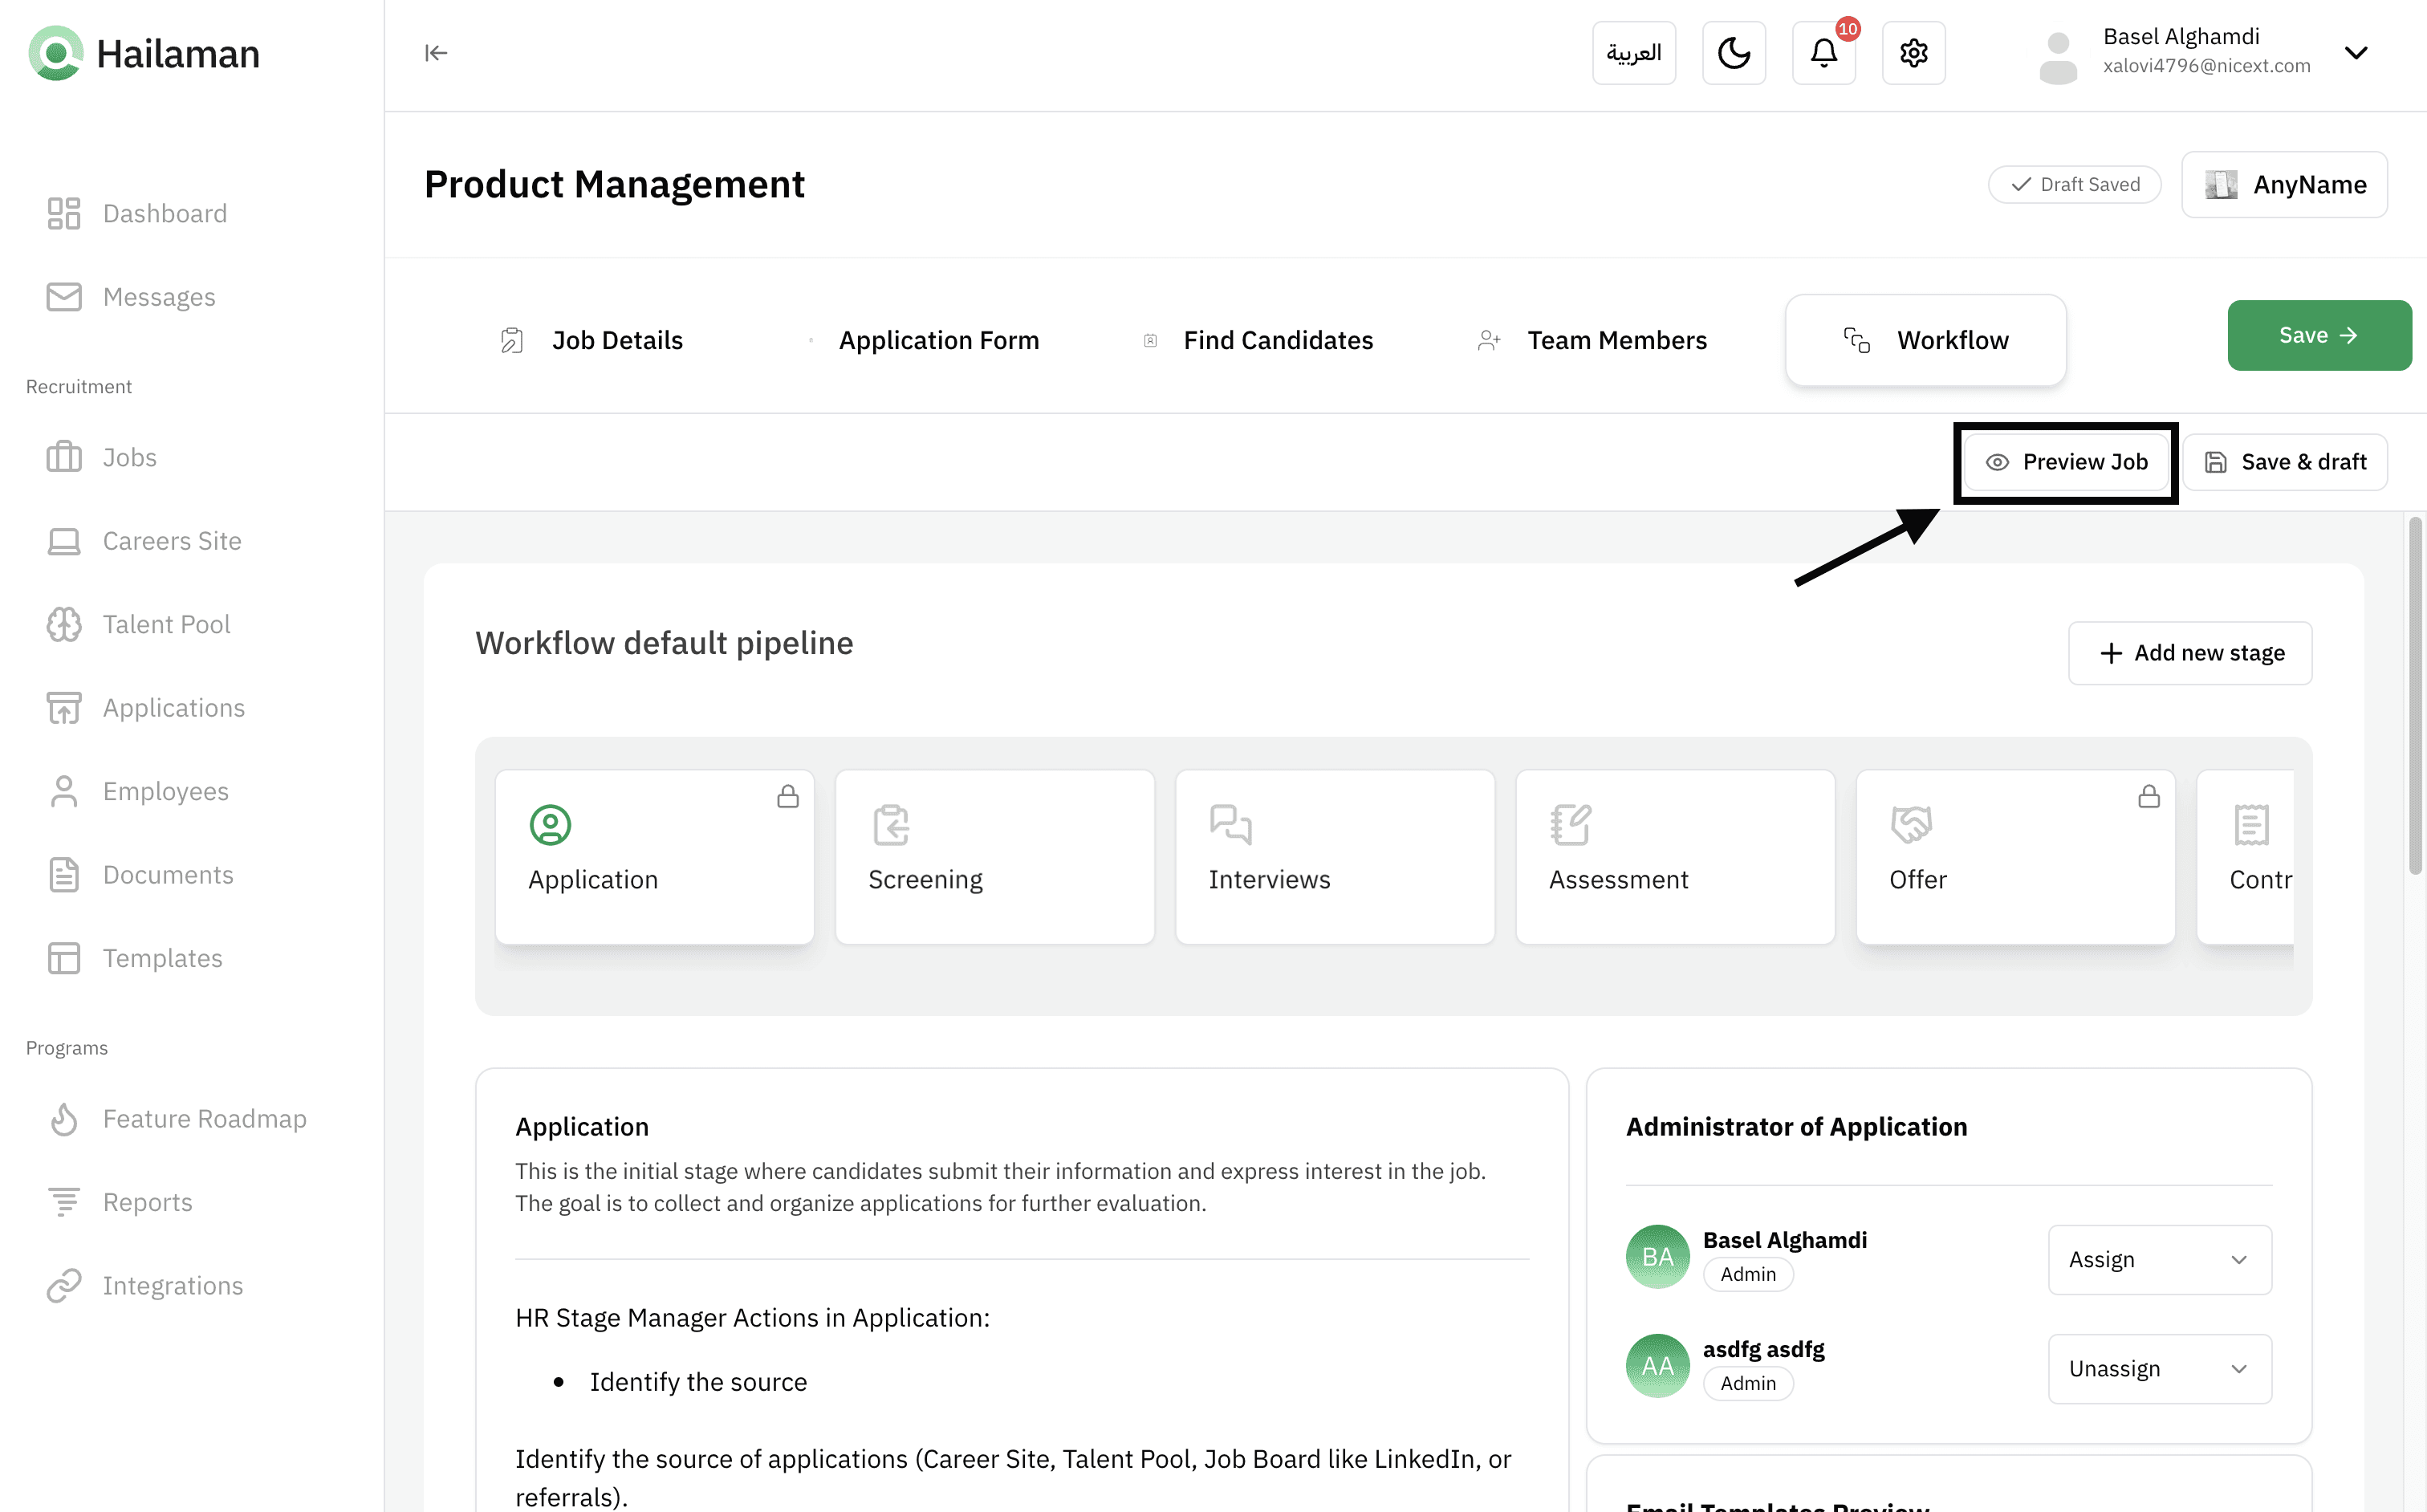Open Unassign dropdown for asdfg asdfg

[x=2158, y=1368]
